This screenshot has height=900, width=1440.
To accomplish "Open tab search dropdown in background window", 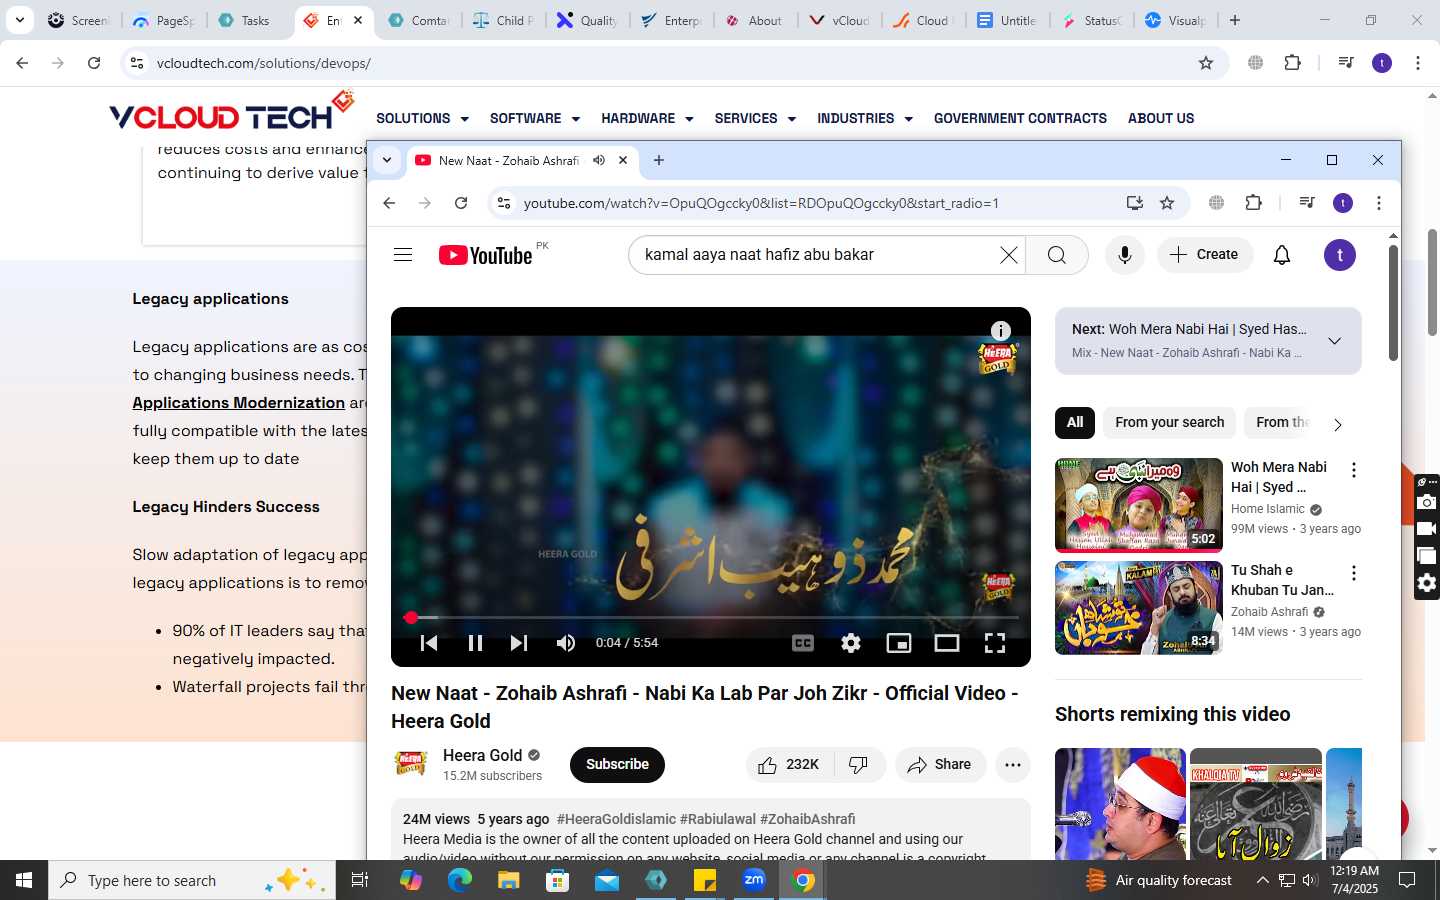I will (19, 20).
